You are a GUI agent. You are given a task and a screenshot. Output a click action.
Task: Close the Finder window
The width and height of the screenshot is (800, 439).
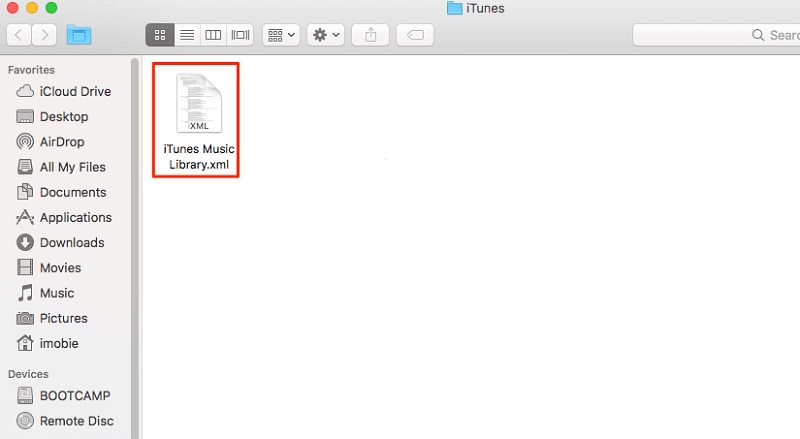12,8
